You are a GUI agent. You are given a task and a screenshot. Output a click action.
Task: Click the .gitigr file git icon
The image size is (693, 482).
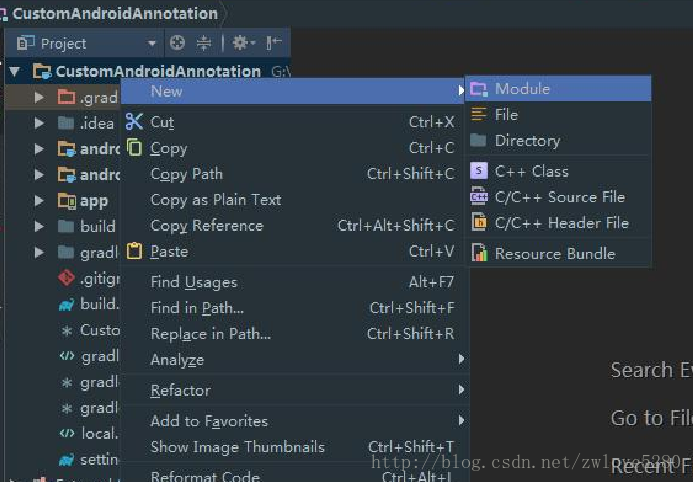tap(66, 278)
